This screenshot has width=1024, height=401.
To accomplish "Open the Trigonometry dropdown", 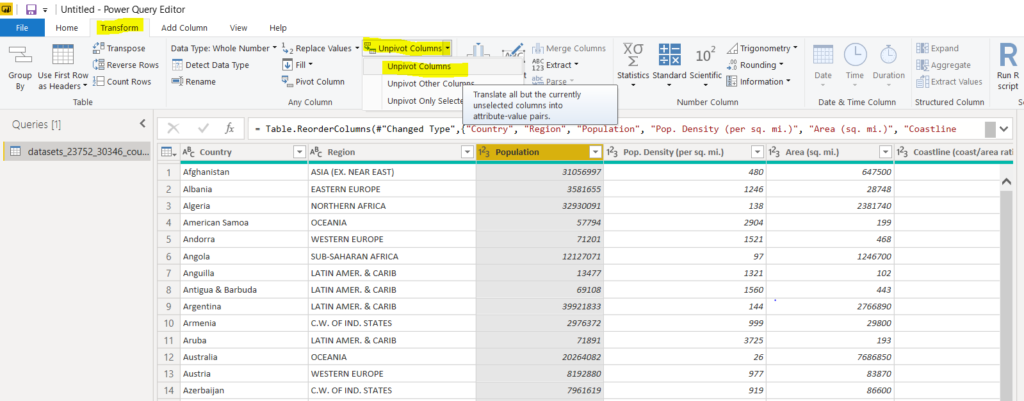I will (761, 48).
